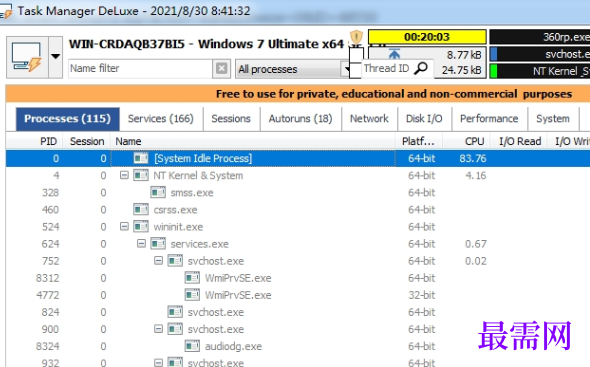The width and height of the screenshot is (590, 367).
Task: Click the Task Manager DeLuxe title bar icon
Action: pos(6,11)
